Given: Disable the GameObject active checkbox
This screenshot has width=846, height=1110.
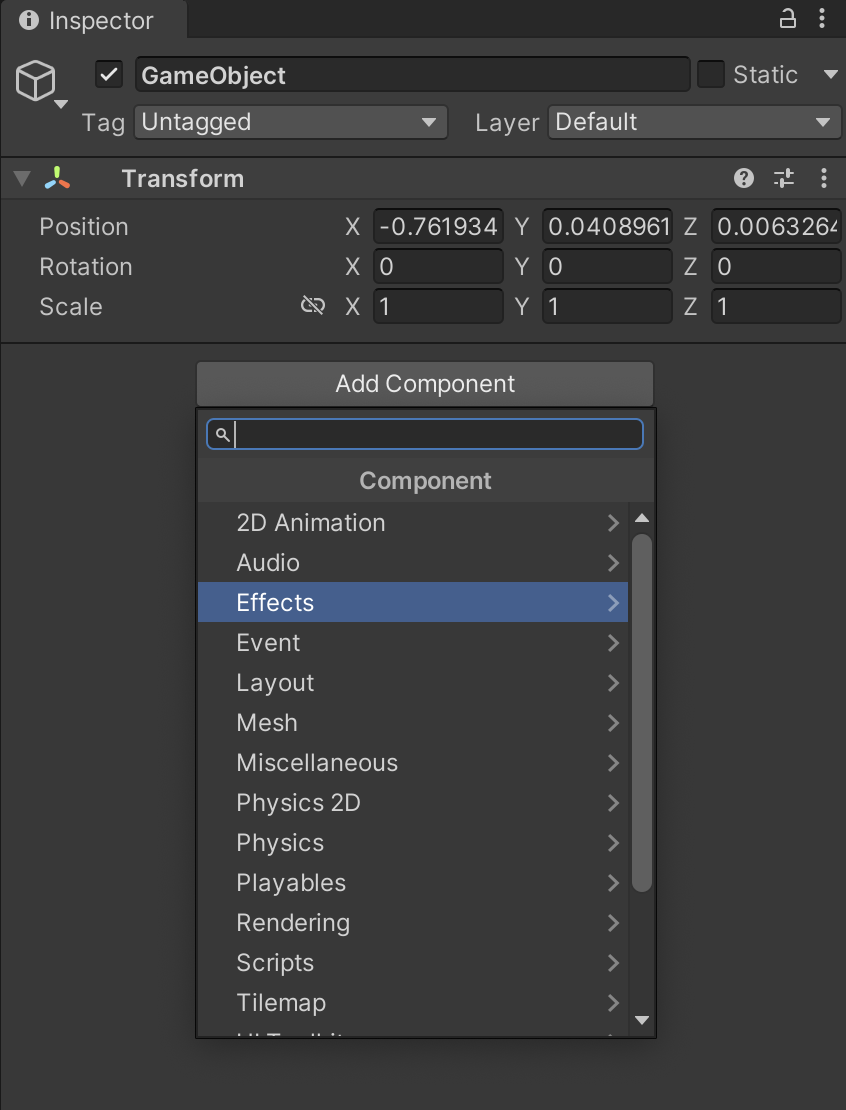Looking at the screenshot, I should pyautogui.click(x=109, y=75).
